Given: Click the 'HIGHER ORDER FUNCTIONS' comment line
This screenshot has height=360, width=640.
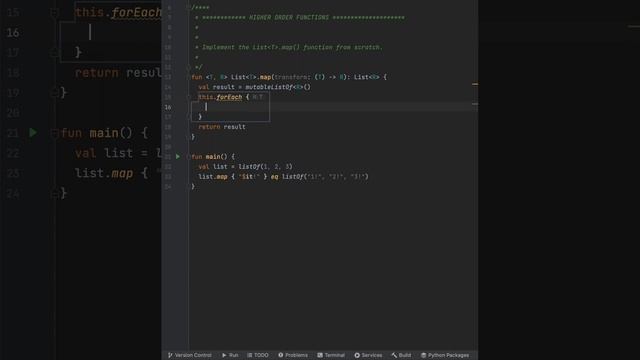Looking at the screenshot, I should click(300, 18).
